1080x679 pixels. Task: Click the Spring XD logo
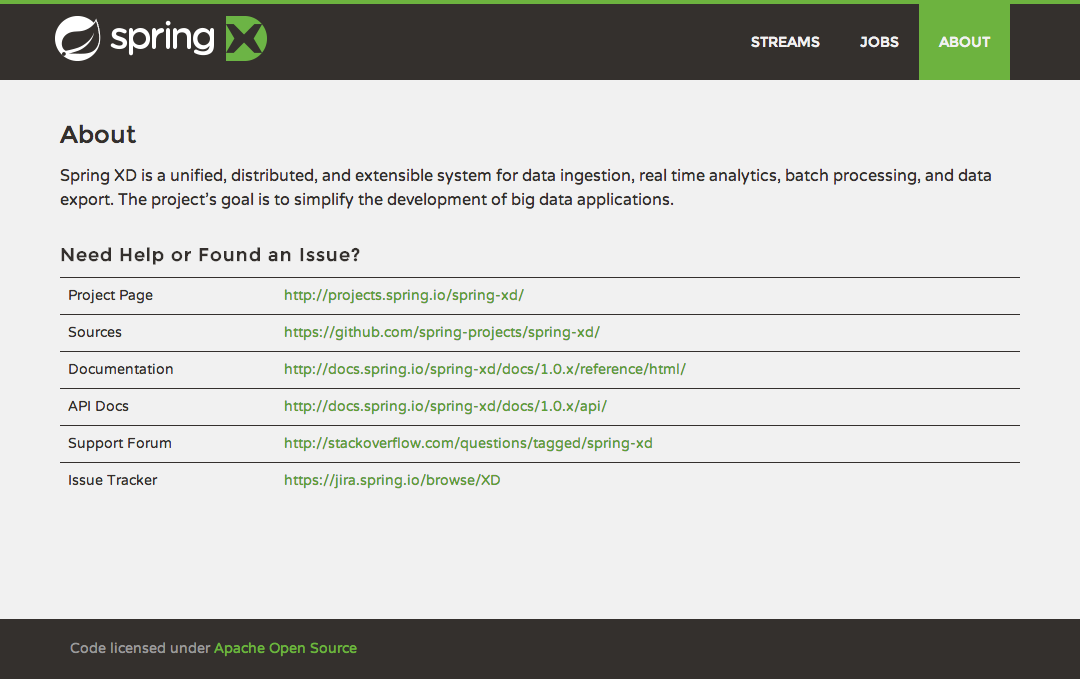pyautogui.click(x=160, y=39)
